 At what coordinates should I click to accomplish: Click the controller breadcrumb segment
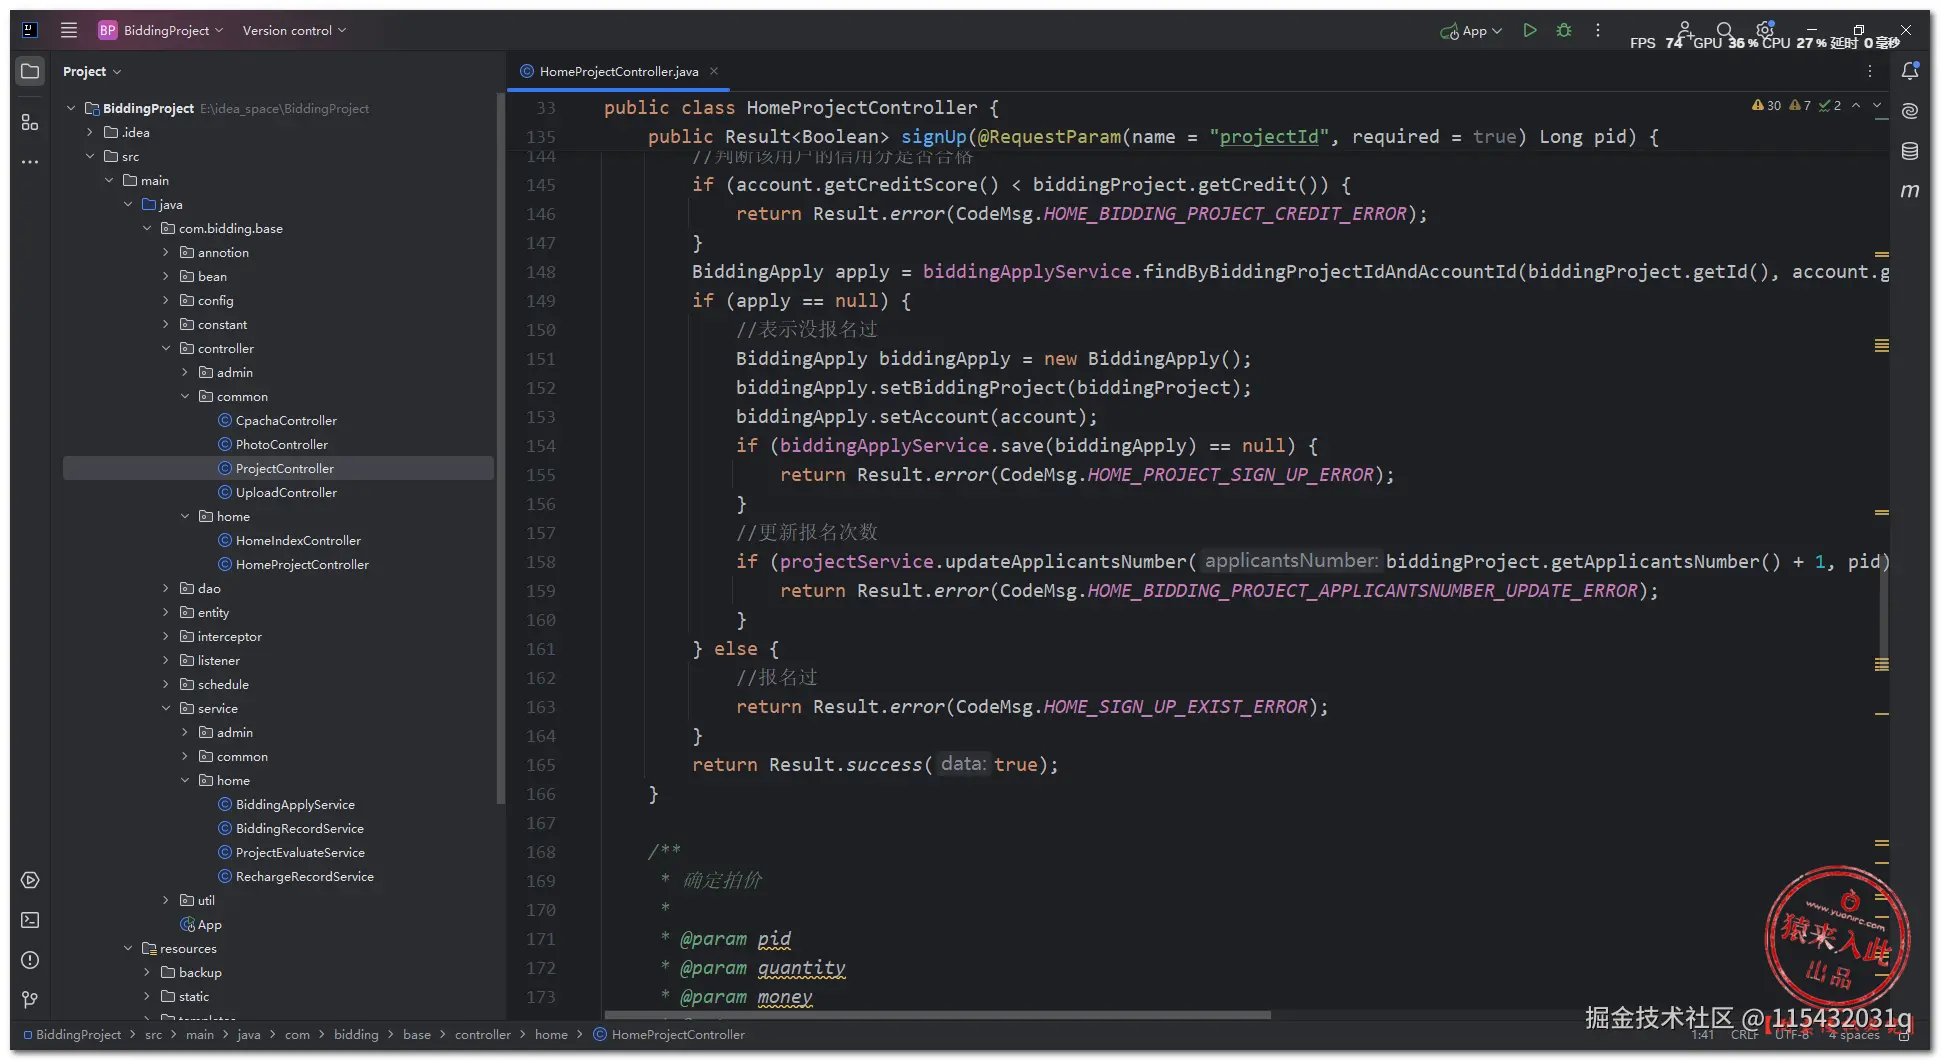[483, 1034]
